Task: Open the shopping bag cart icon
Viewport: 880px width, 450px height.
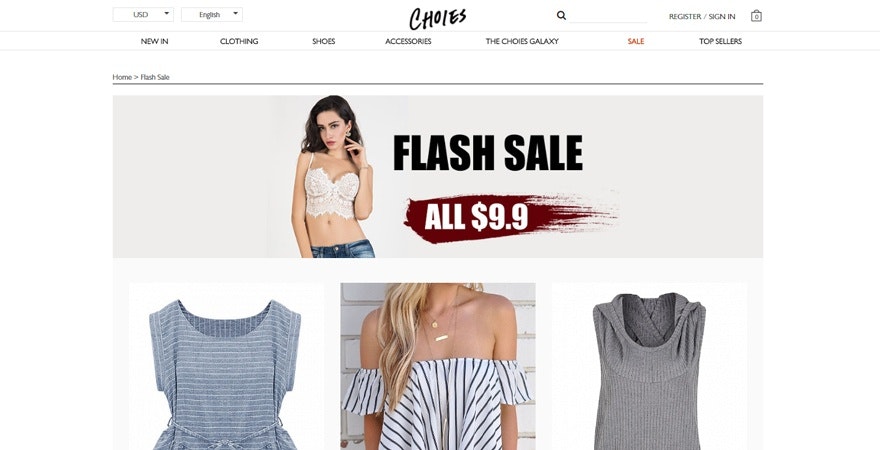Action: pos(756,16)
